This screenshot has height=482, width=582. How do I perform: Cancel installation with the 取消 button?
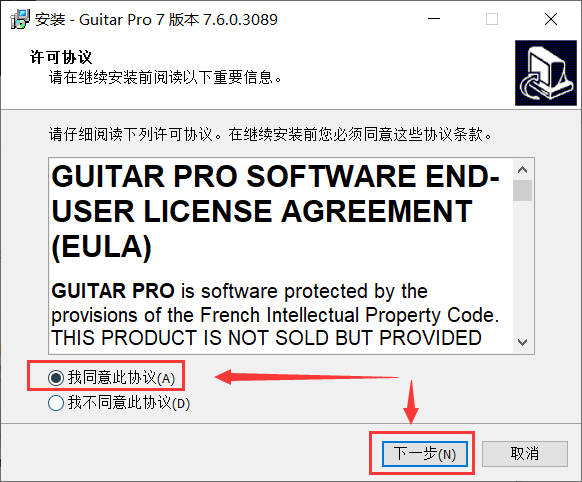(x=525, y=453)
